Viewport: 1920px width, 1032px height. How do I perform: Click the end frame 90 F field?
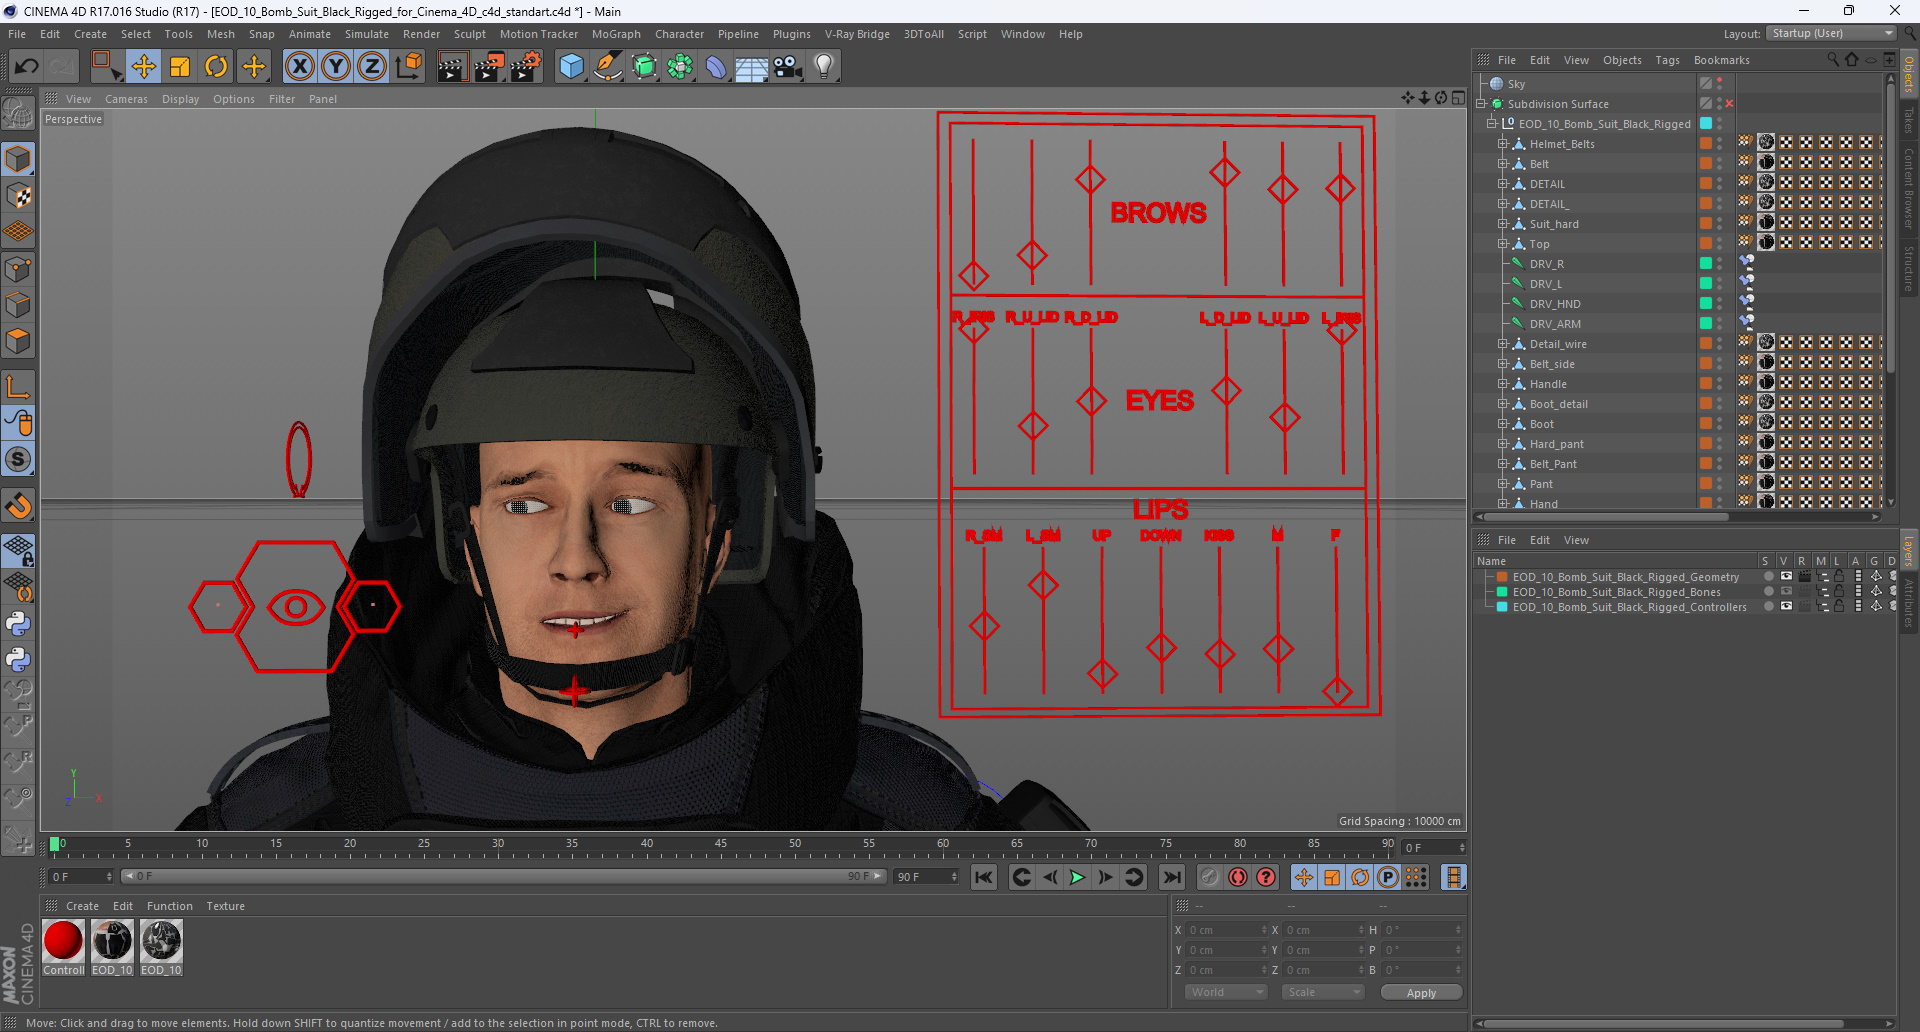[x=926, y=877]
